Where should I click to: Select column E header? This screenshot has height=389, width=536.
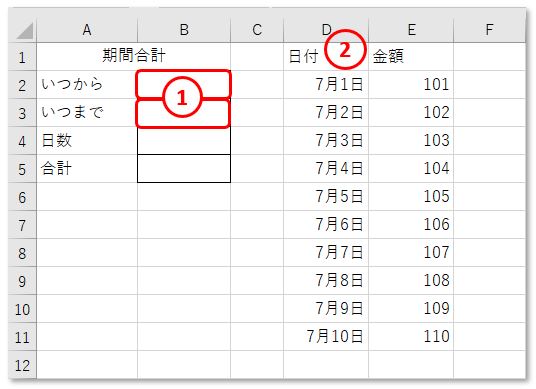coord(411,30)
